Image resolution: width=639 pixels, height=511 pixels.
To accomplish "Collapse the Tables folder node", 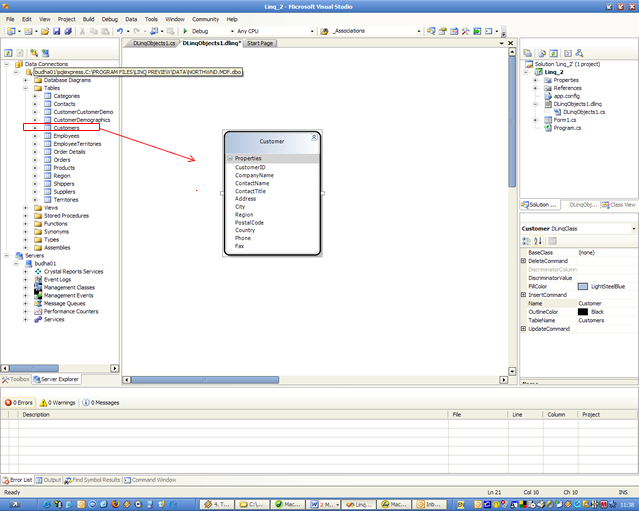I will [26, 88].
